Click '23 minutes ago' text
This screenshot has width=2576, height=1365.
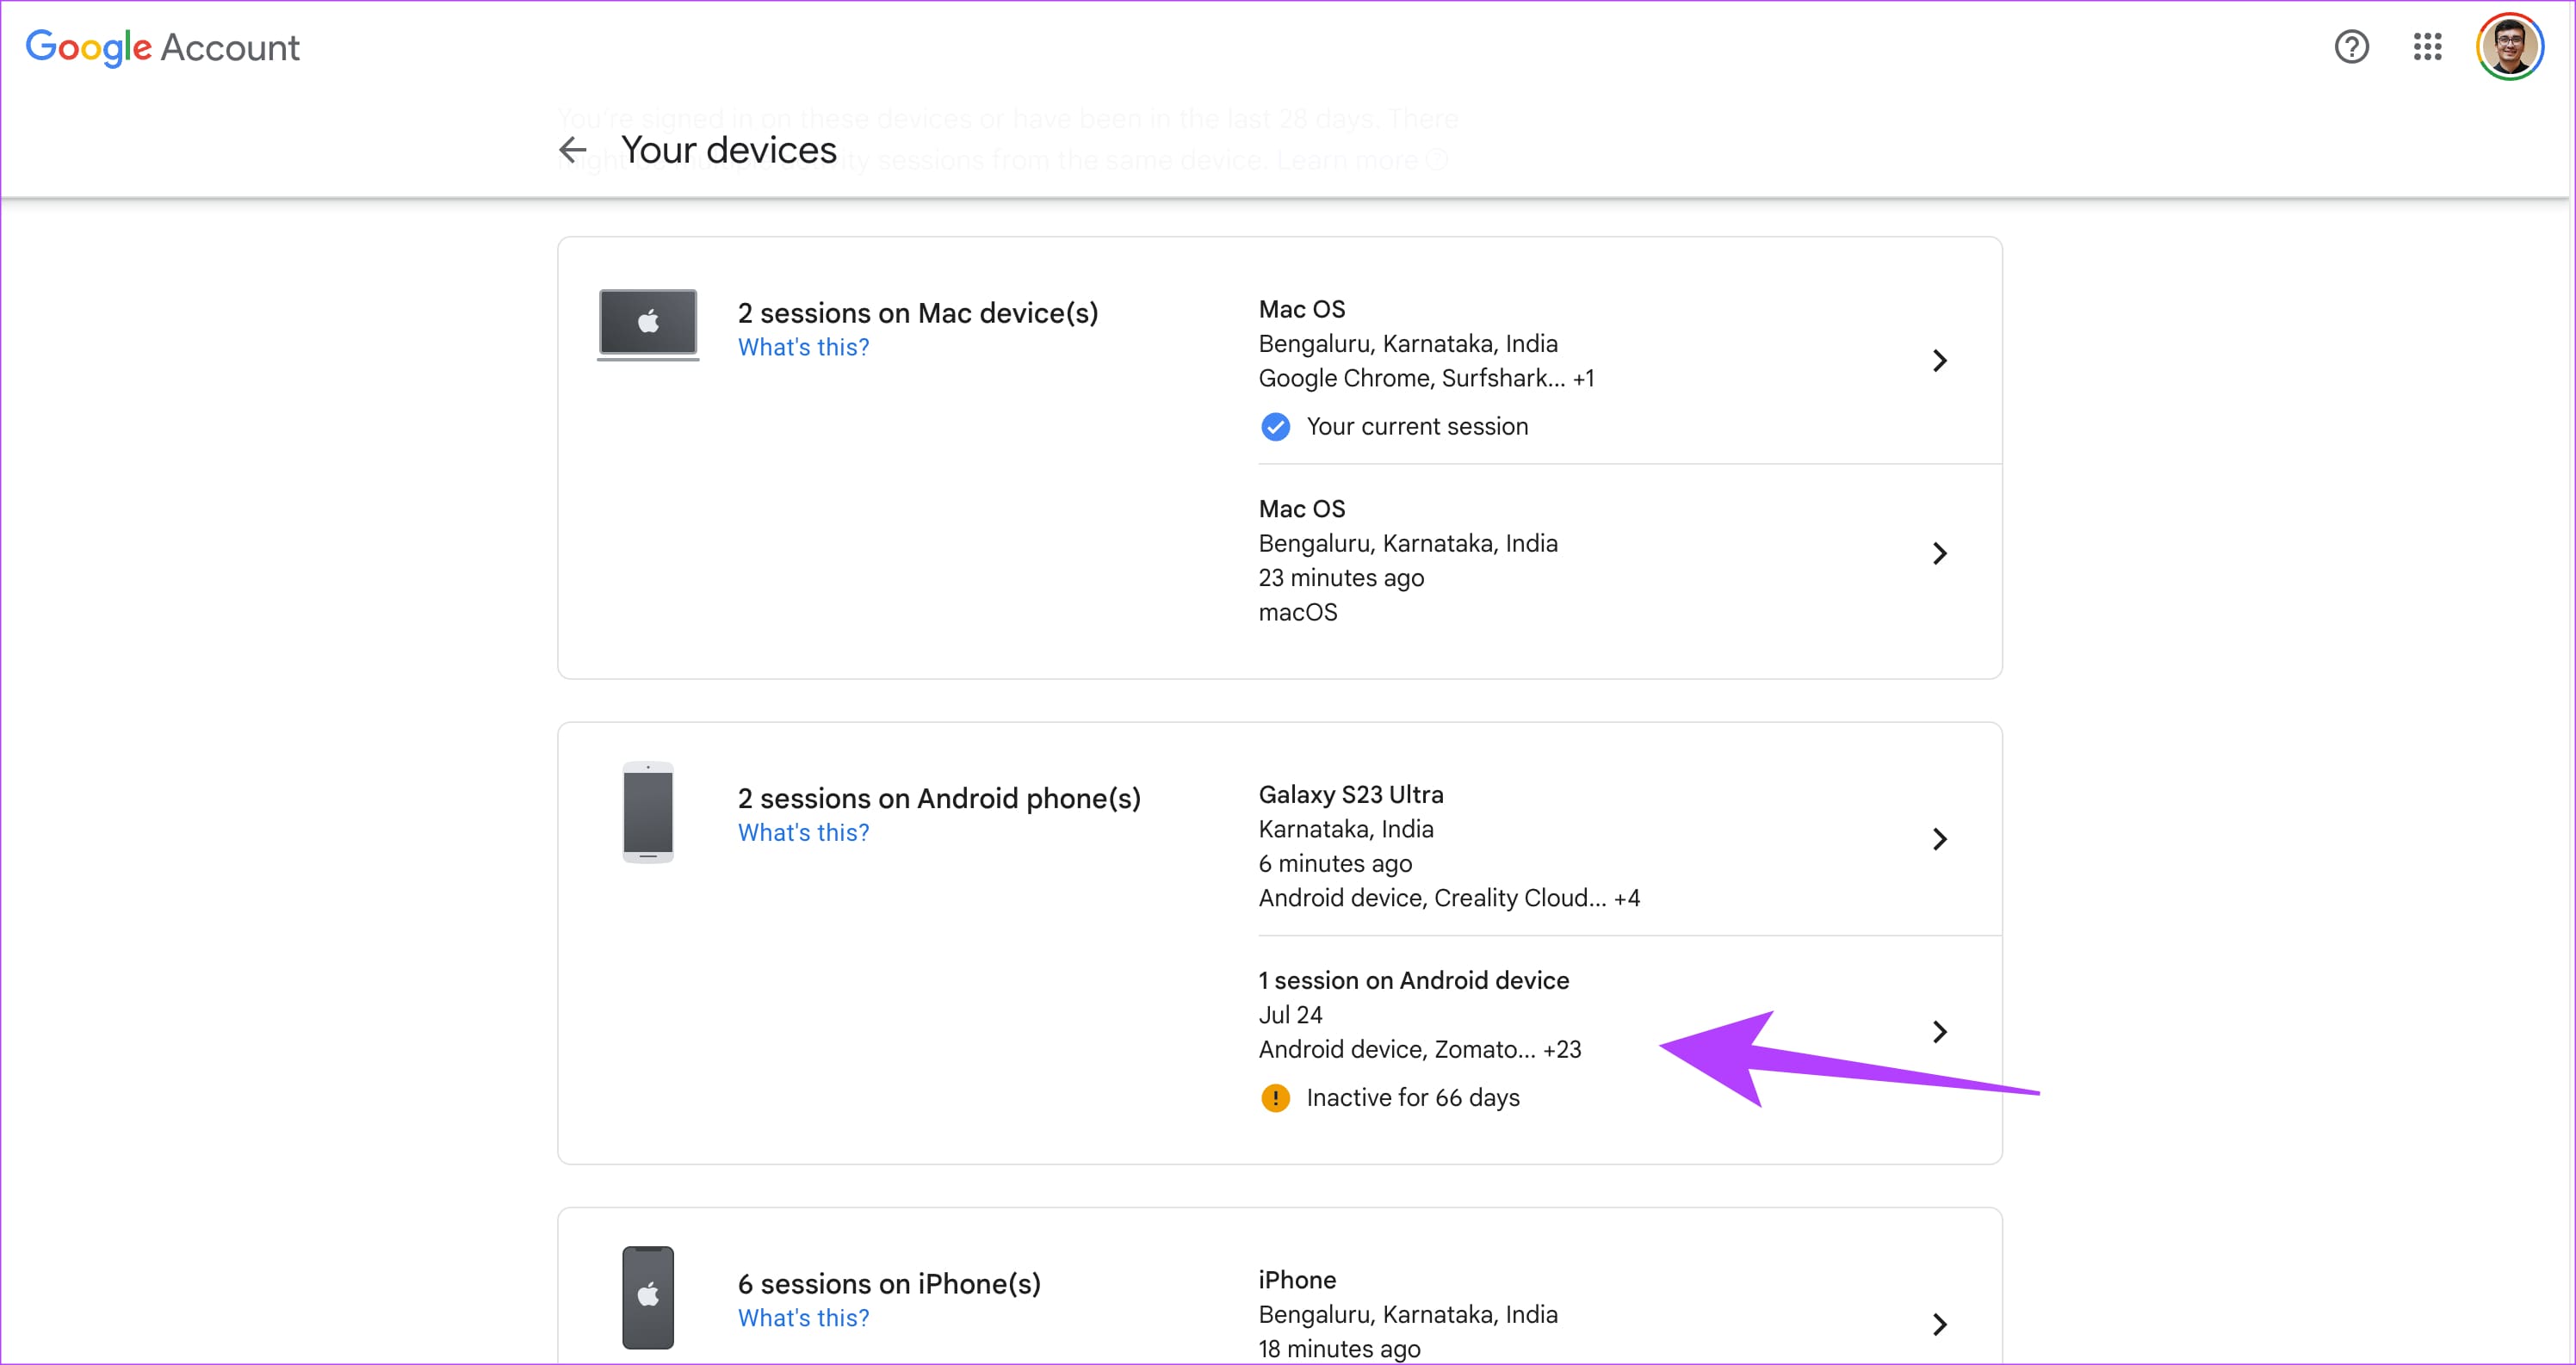(1341, 578)
